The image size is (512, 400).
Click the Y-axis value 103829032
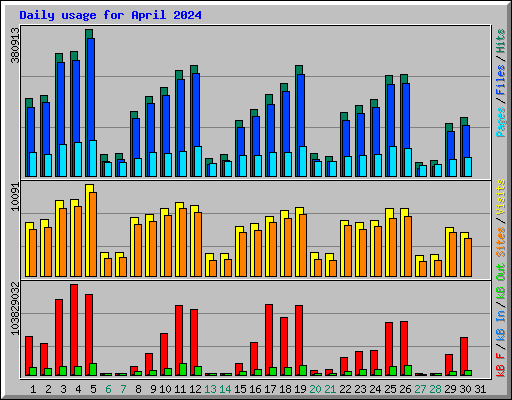15,308
